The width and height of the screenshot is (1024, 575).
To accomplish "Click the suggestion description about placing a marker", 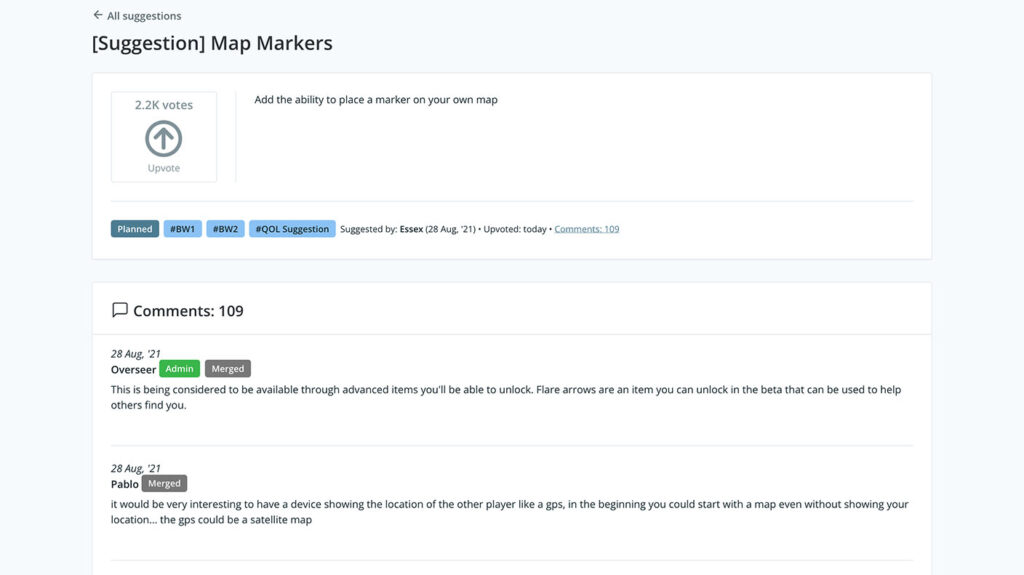I will (376, 100).
